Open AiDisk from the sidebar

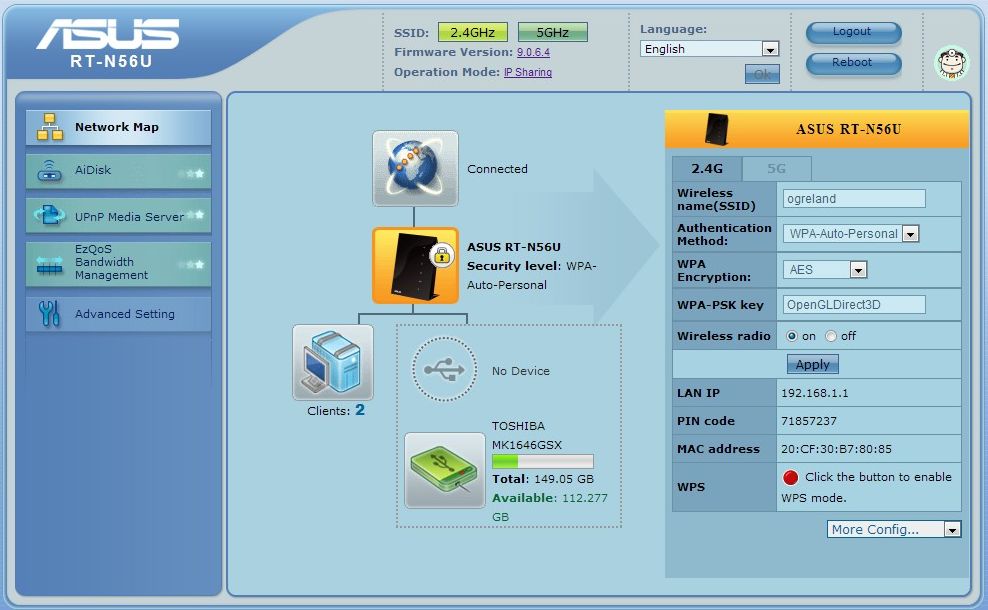click(x=118, y=171)
